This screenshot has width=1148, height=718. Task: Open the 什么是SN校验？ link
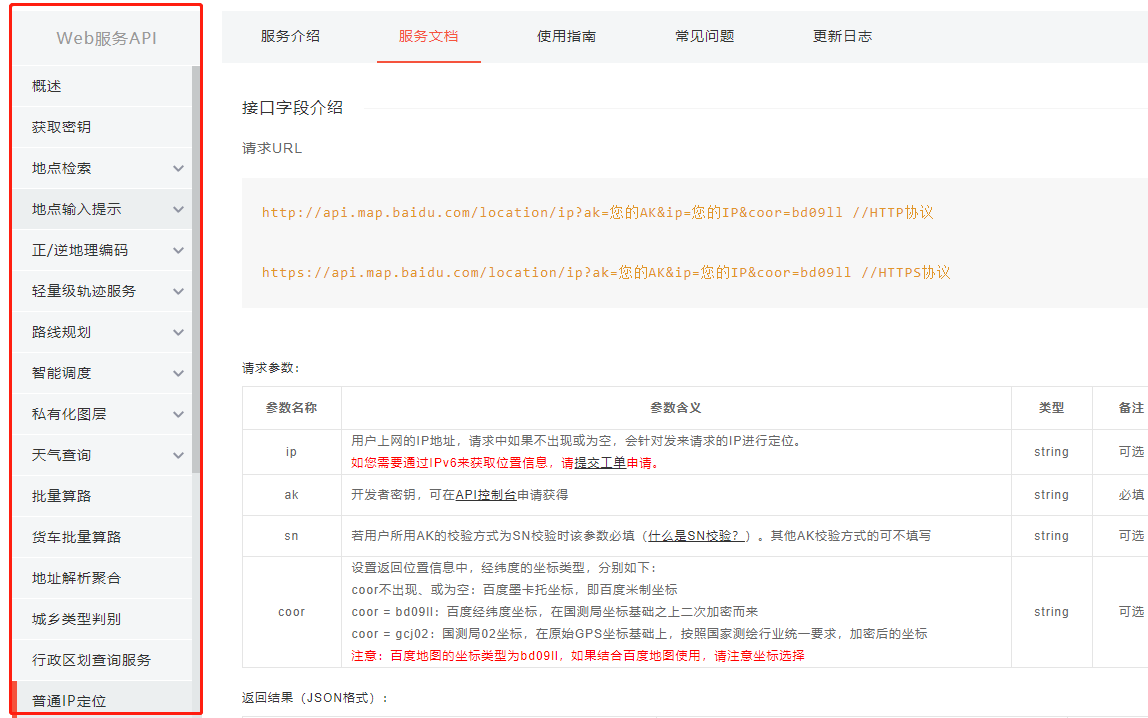point(696,536)
